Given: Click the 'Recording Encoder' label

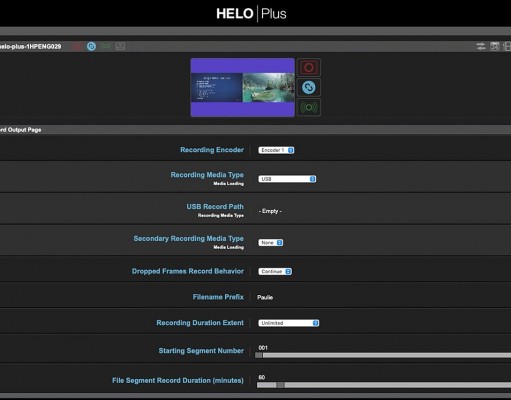Looking at the screenshot, I should [x=212, y=150].
